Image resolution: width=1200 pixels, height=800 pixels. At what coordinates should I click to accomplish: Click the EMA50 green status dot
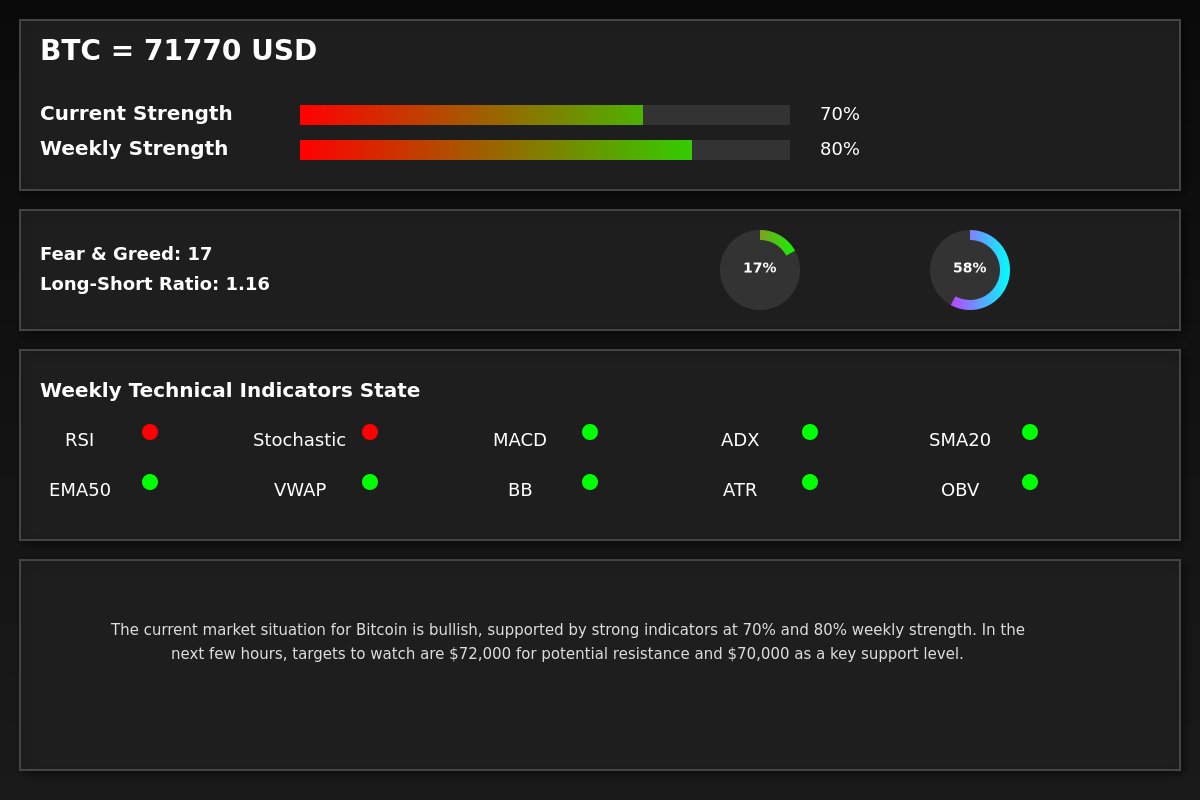point(150,482)
